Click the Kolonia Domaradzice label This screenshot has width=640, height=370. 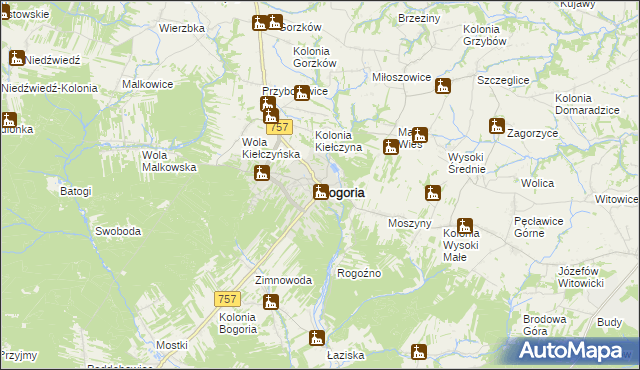pyautogui.click(x=587, y=104)
